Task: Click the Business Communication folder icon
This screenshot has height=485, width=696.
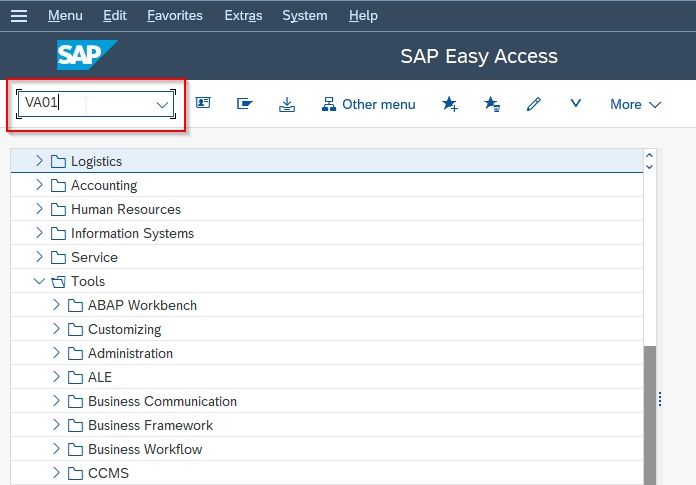Action: click(x=75, y=402)
